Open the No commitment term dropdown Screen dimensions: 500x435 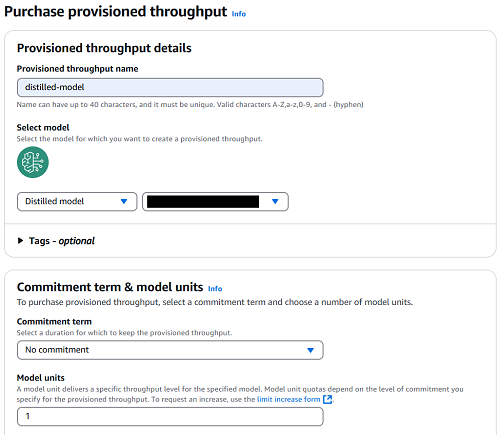(170, 350)
